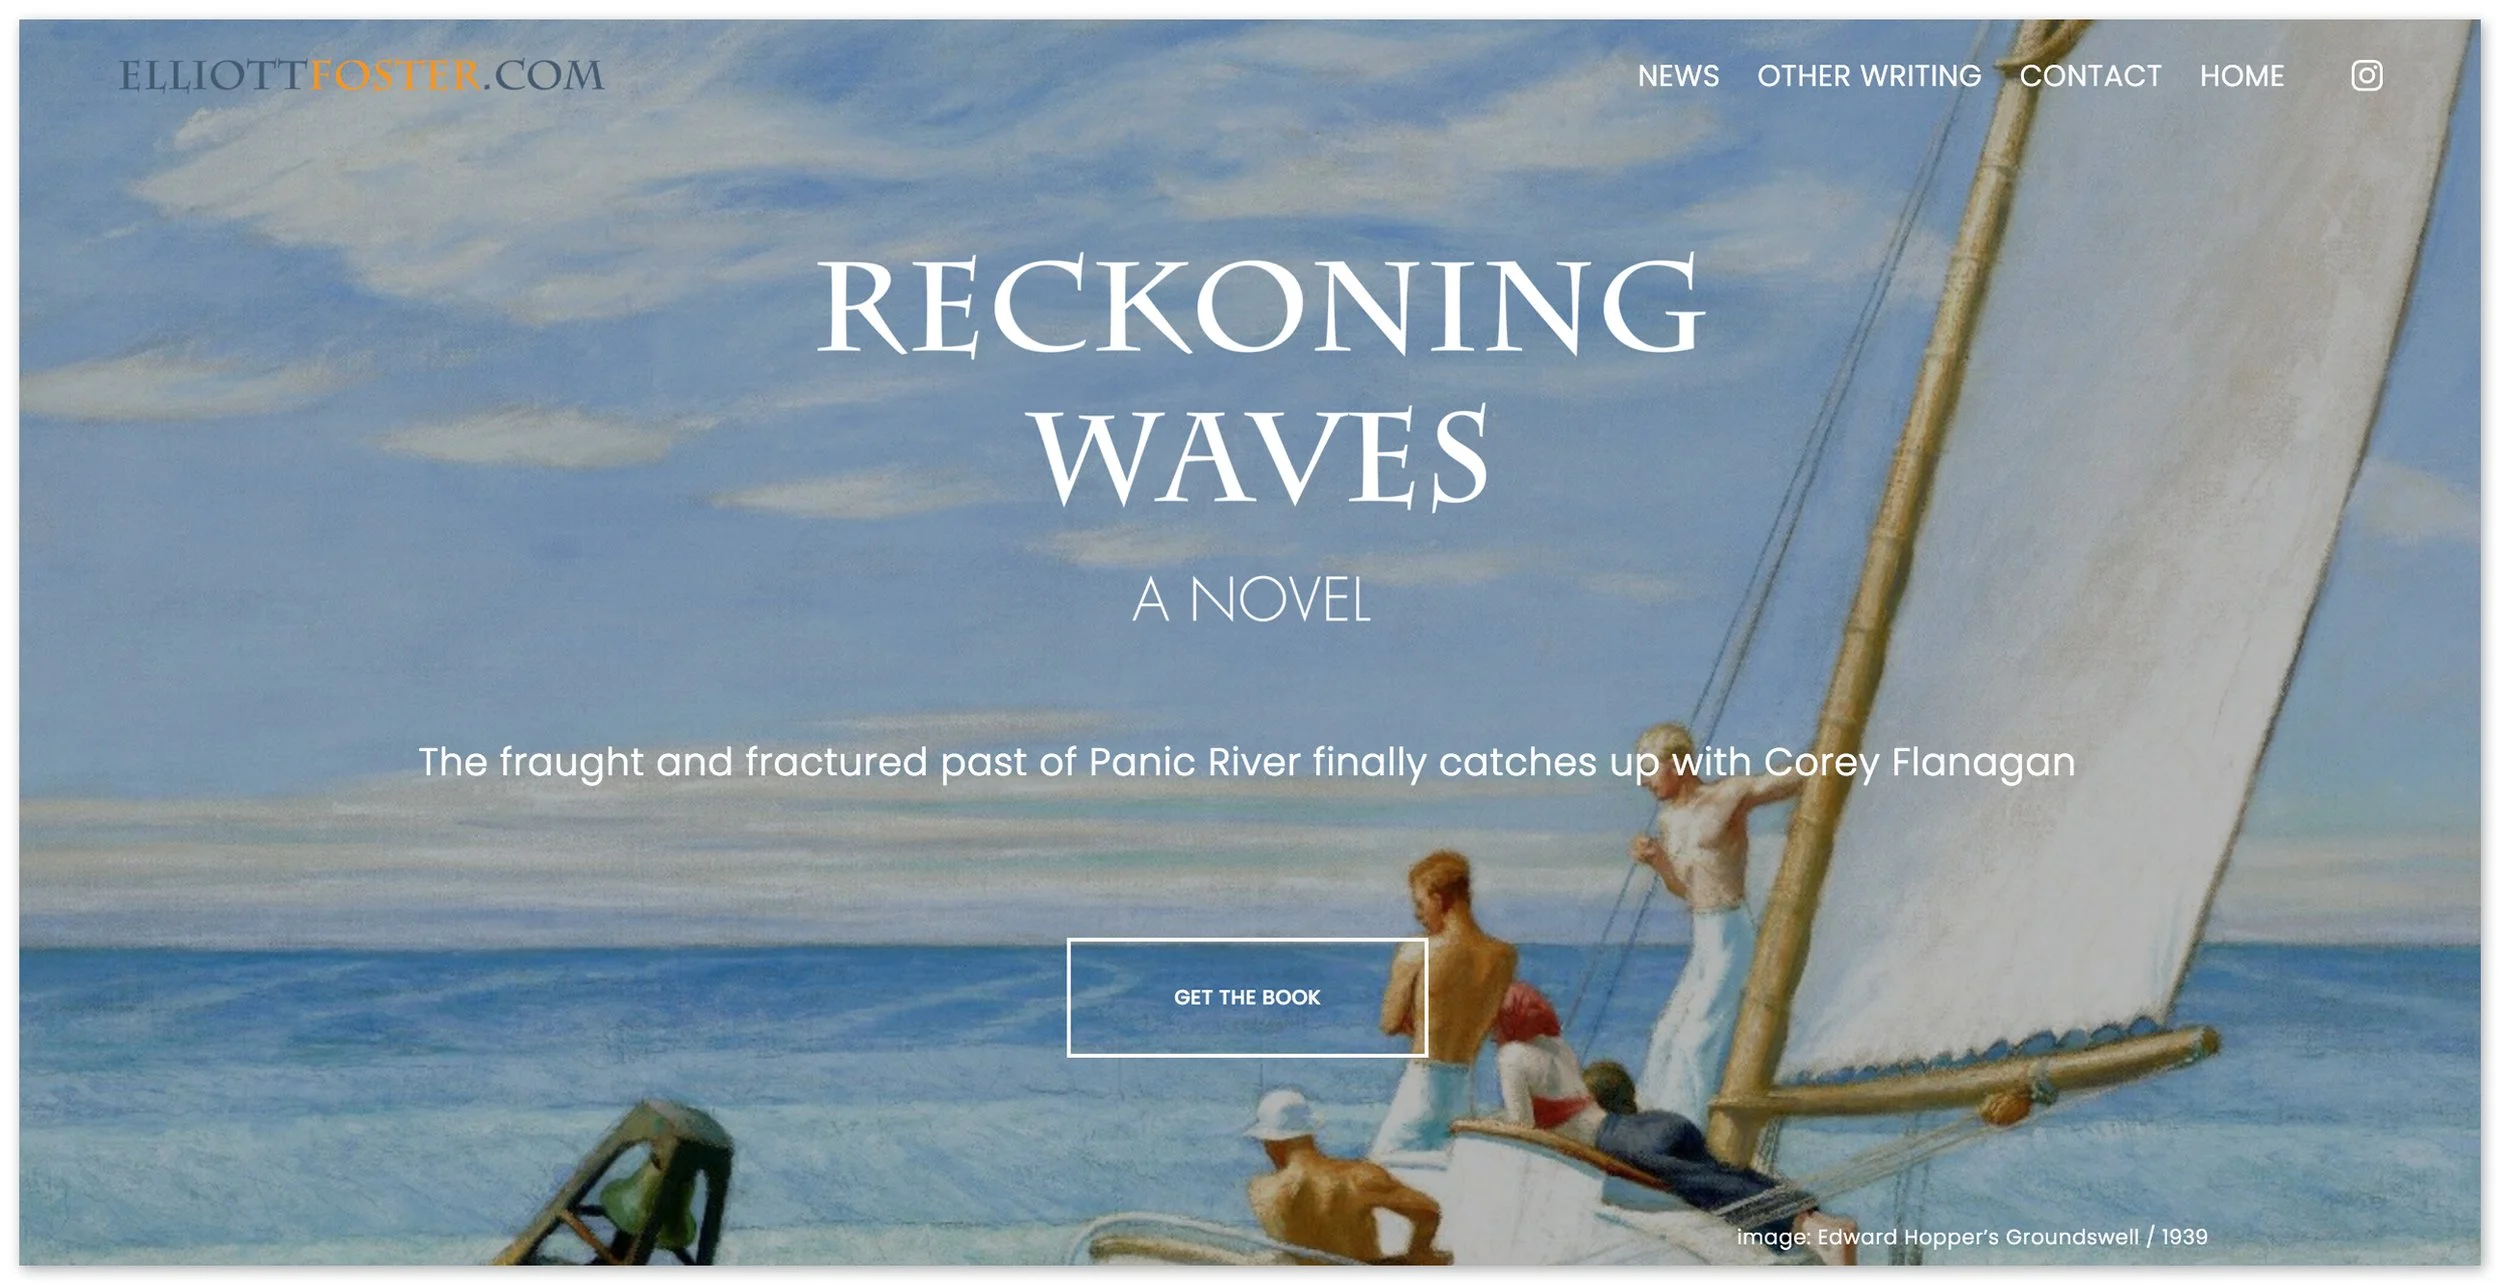Go to the NEWS page
The image size is (2500, 1285).
[1678, 76]
